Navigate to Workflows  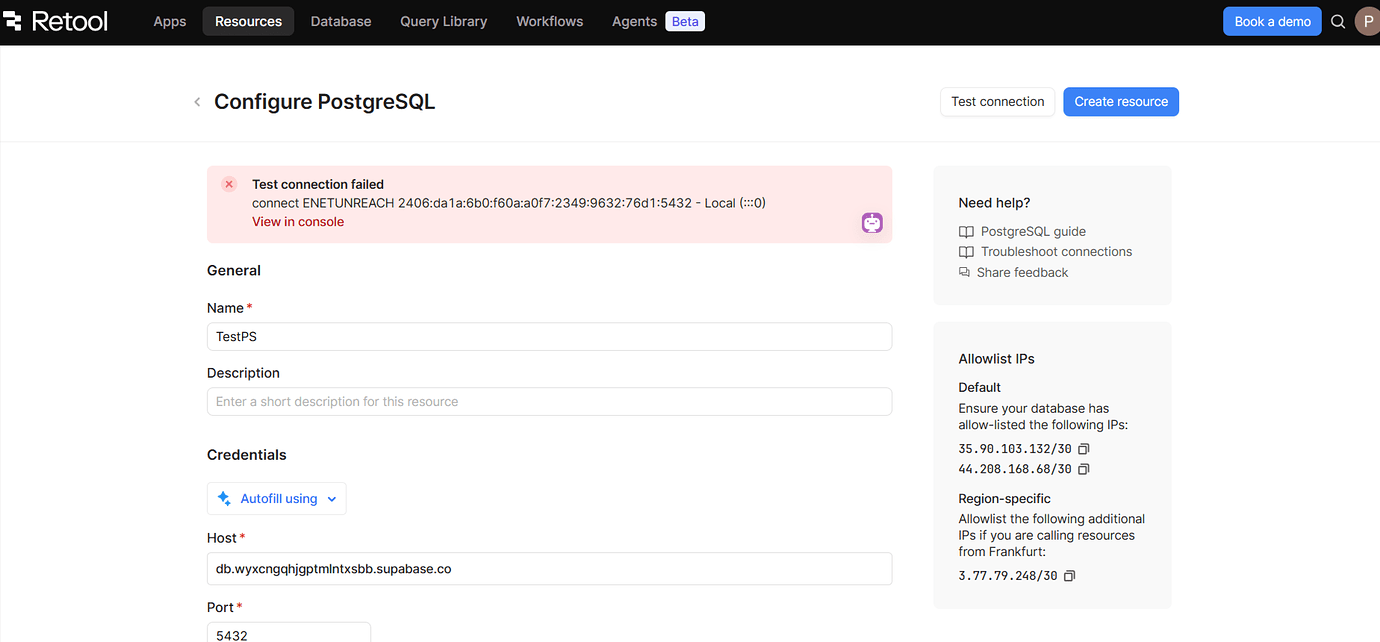click(549, 21)
